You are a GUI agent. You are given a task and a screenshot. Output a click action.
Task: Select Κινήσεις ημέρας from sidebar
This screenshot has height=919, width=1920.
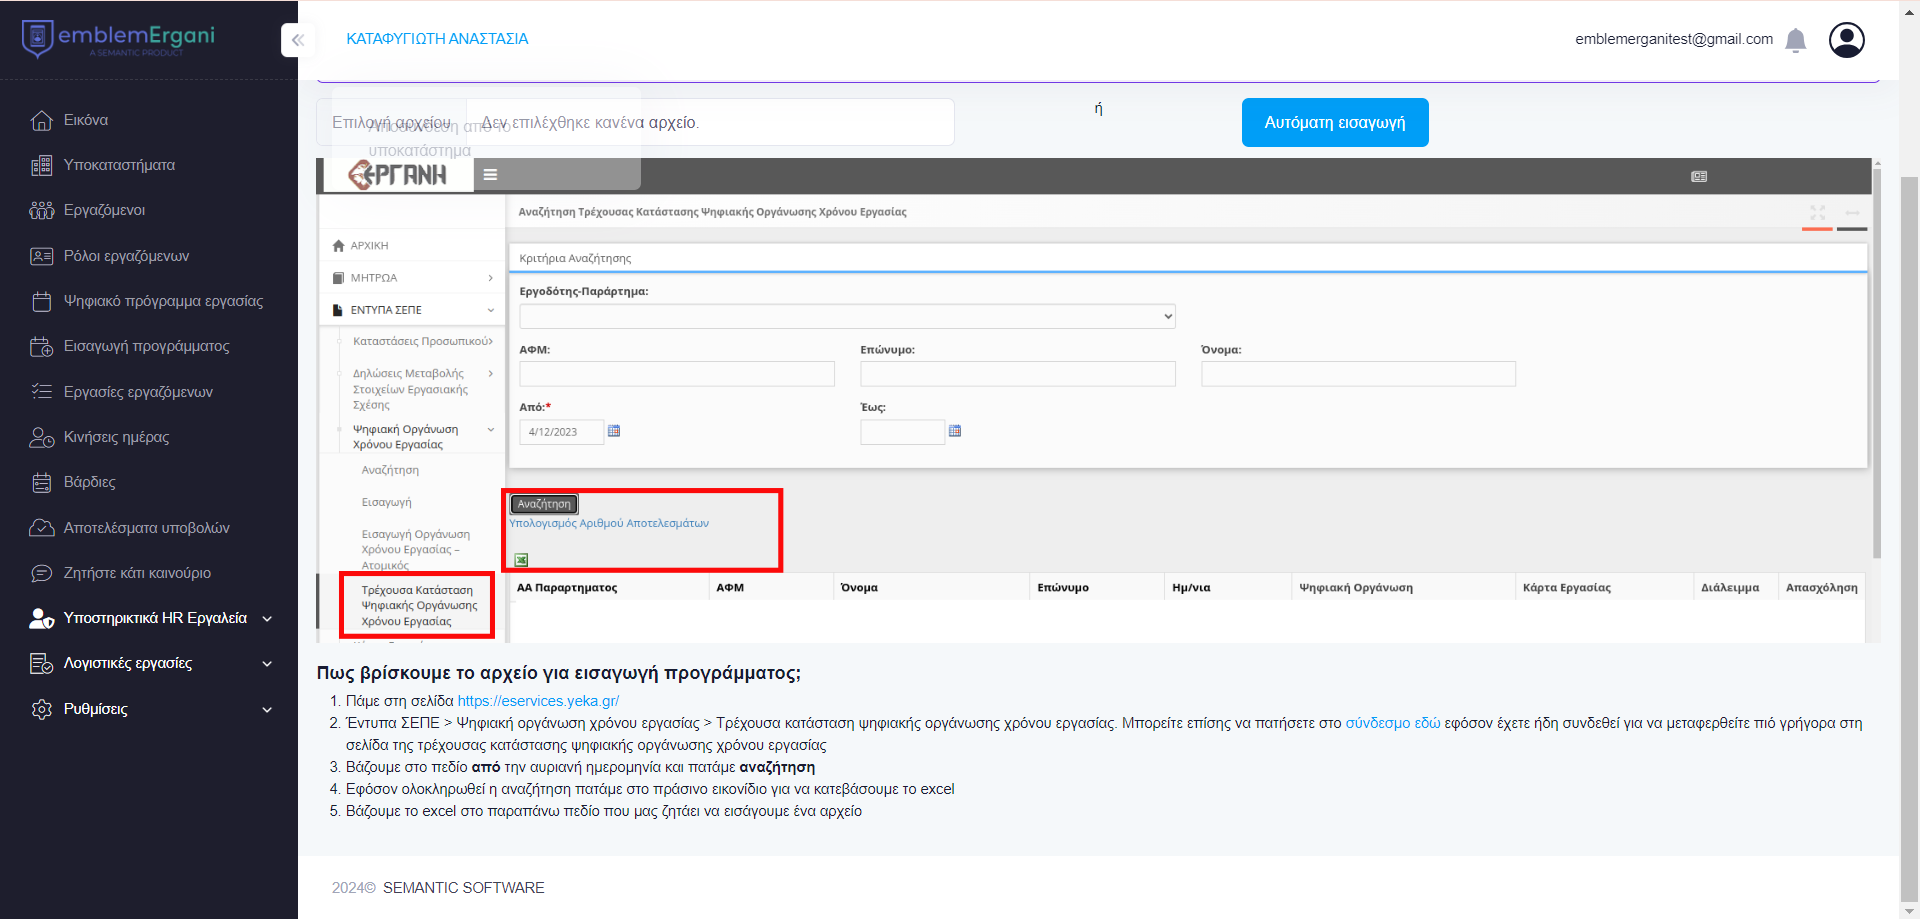pyautogui.click(x=116, y=437)
